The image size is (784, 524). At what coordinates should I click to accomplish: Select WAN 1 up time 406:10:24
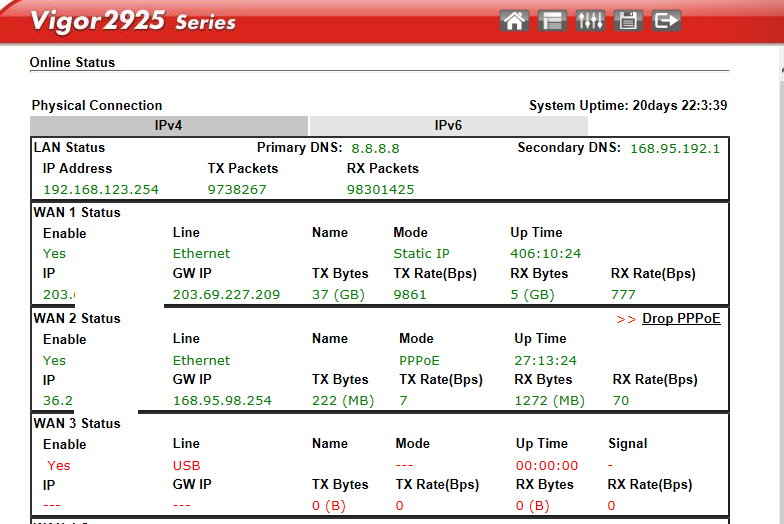(x=546, y=254)
